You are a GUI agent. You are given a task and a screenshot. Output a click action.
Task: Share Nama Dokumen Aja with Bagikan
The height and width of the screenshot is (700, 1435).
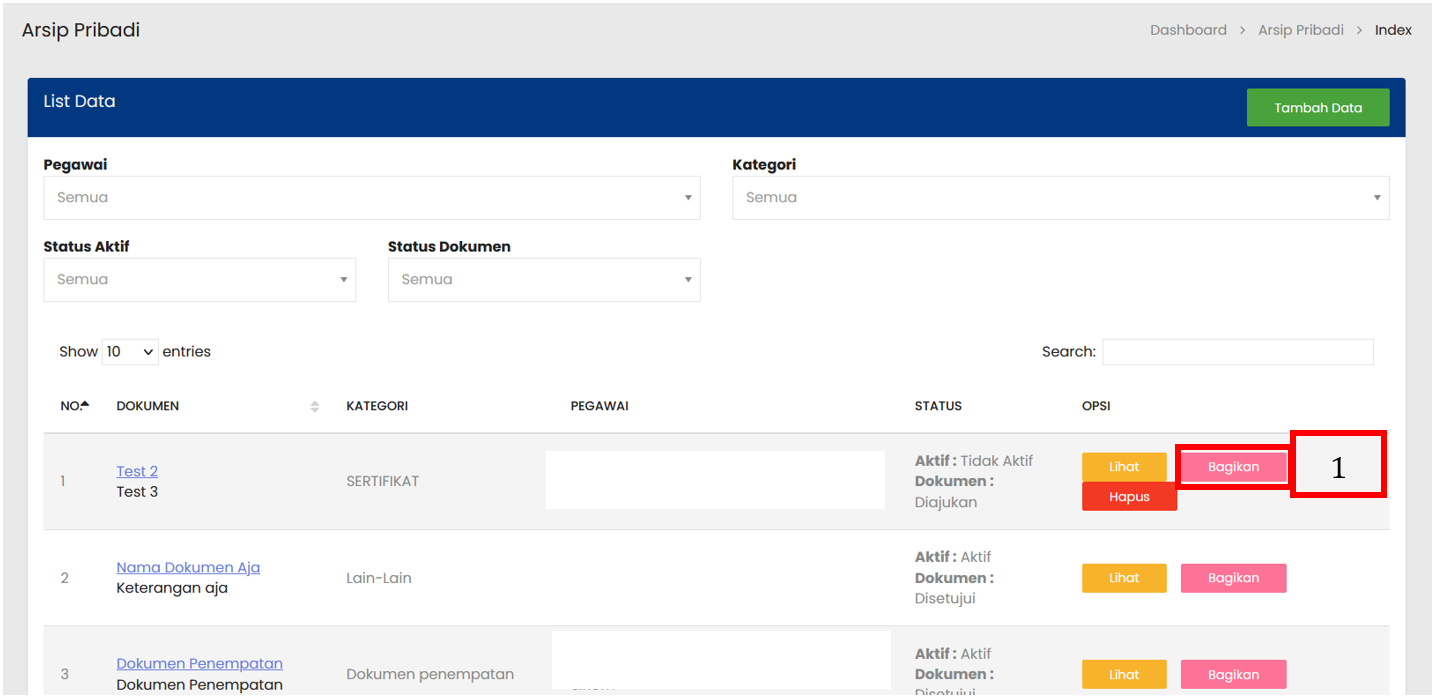pyautogui.click(x=1233, y=578)
